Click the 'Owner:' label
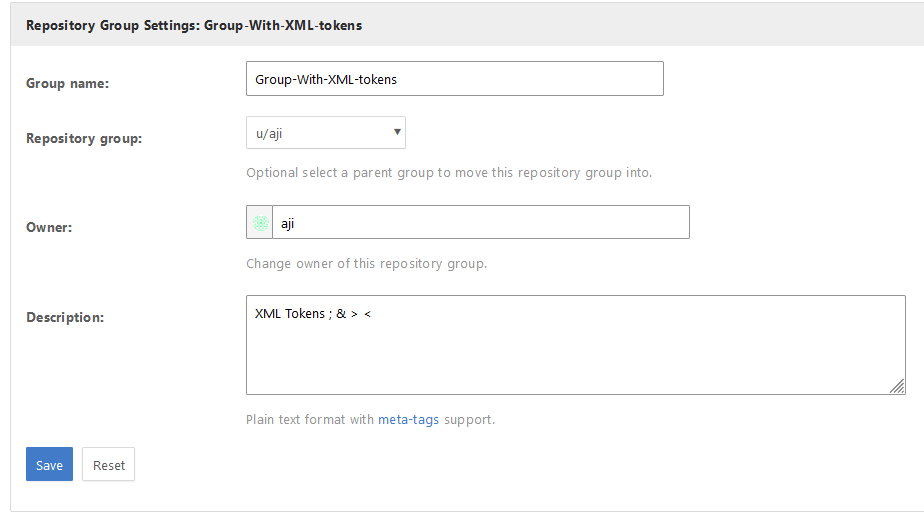 49,227
